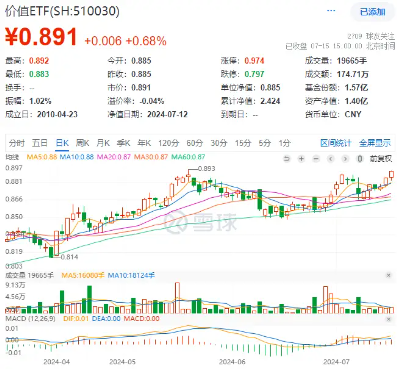This screenshot has width=397, height=370.
Task: Click the volume MA5:16000手 legend
Action: 83,275
